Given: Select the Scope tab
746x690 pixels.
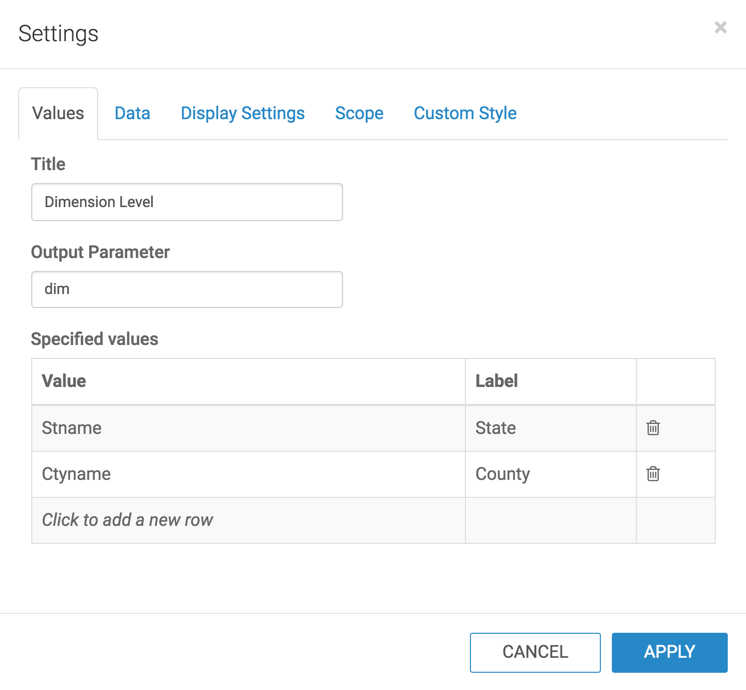Looking at the screenshot, I should click(359, 113).
